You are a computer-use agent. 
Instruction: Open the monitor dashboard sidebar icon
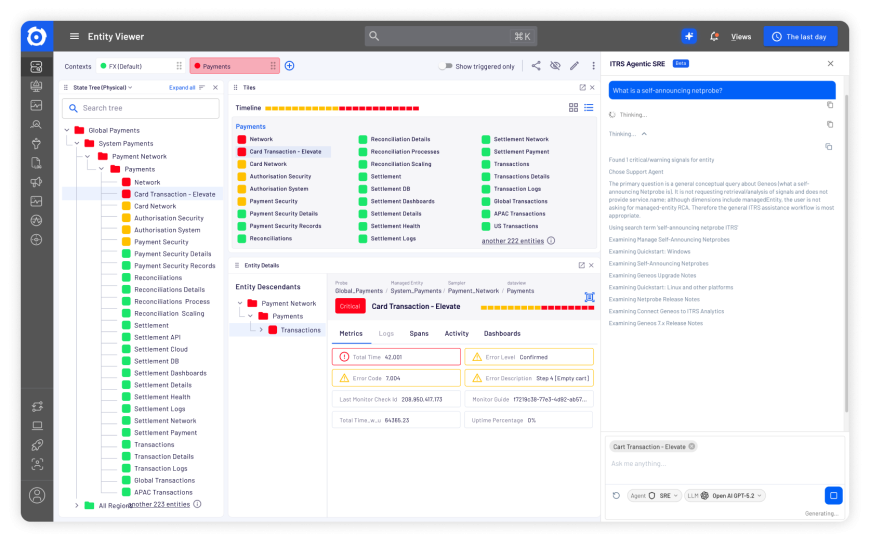(37, 86)
